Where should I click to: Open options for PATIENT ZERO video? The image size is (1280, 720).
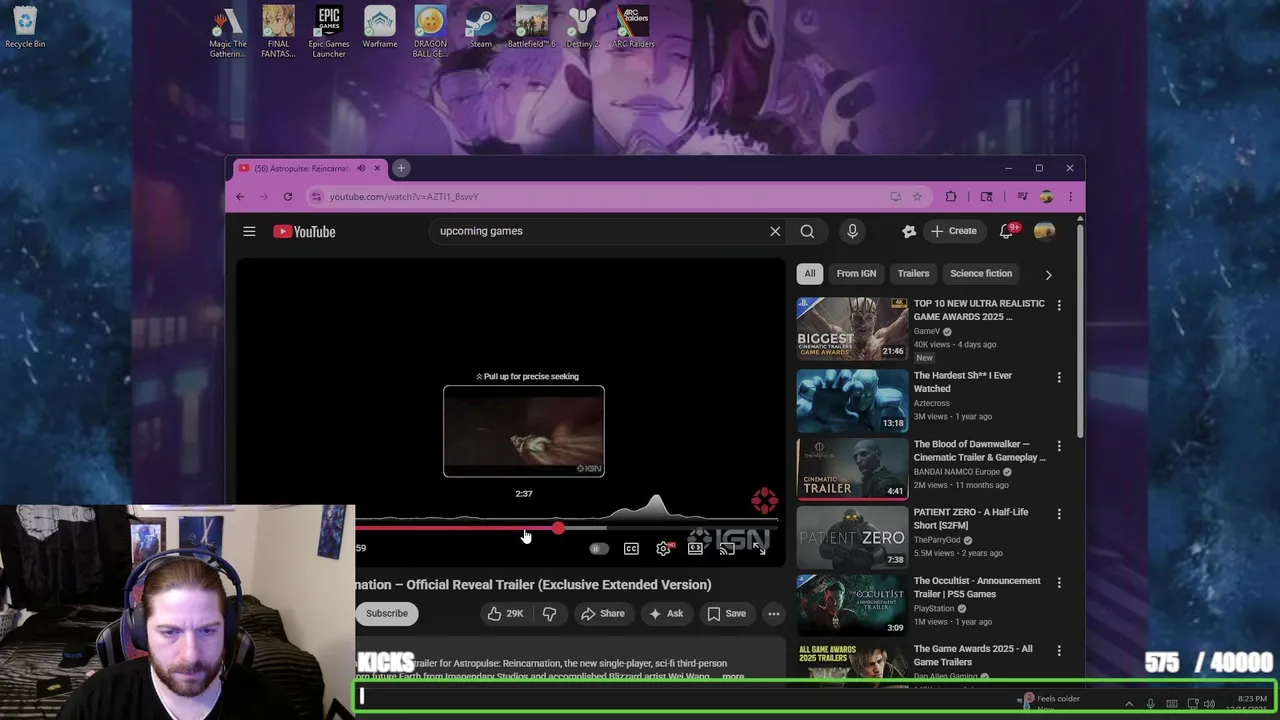[1059, 514]
